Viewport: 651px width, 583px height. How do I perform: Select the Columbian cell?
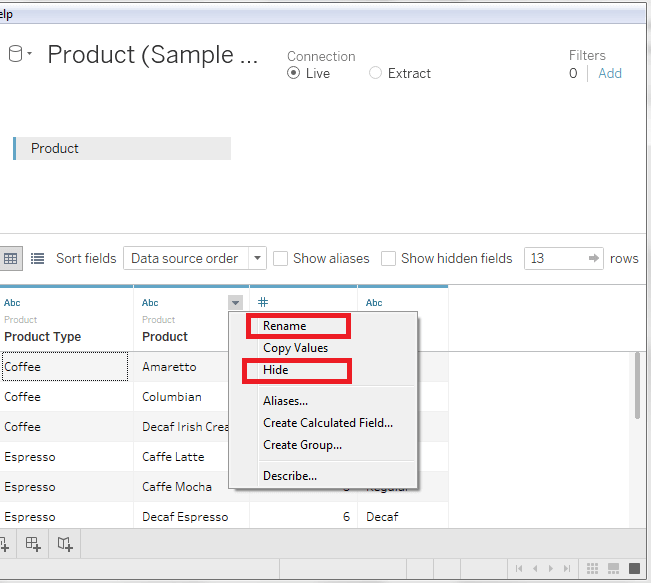point(171,397)
